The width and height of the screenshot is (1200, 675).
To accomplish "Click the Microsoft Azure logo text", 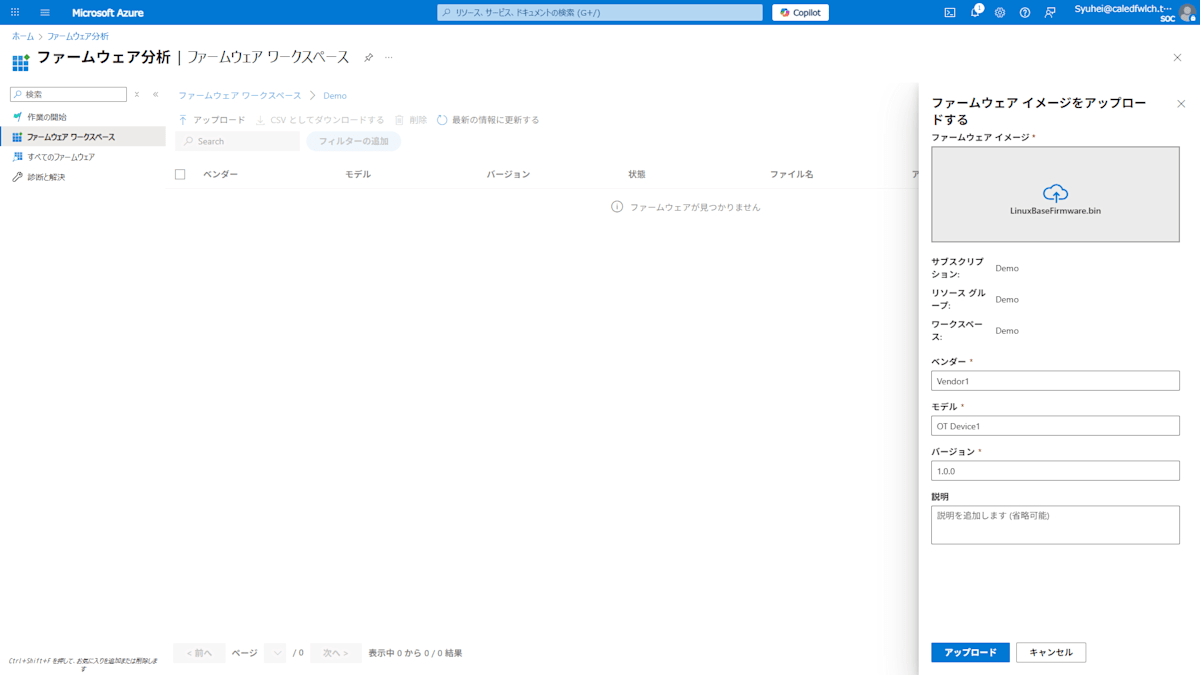I will click(108, 13).
